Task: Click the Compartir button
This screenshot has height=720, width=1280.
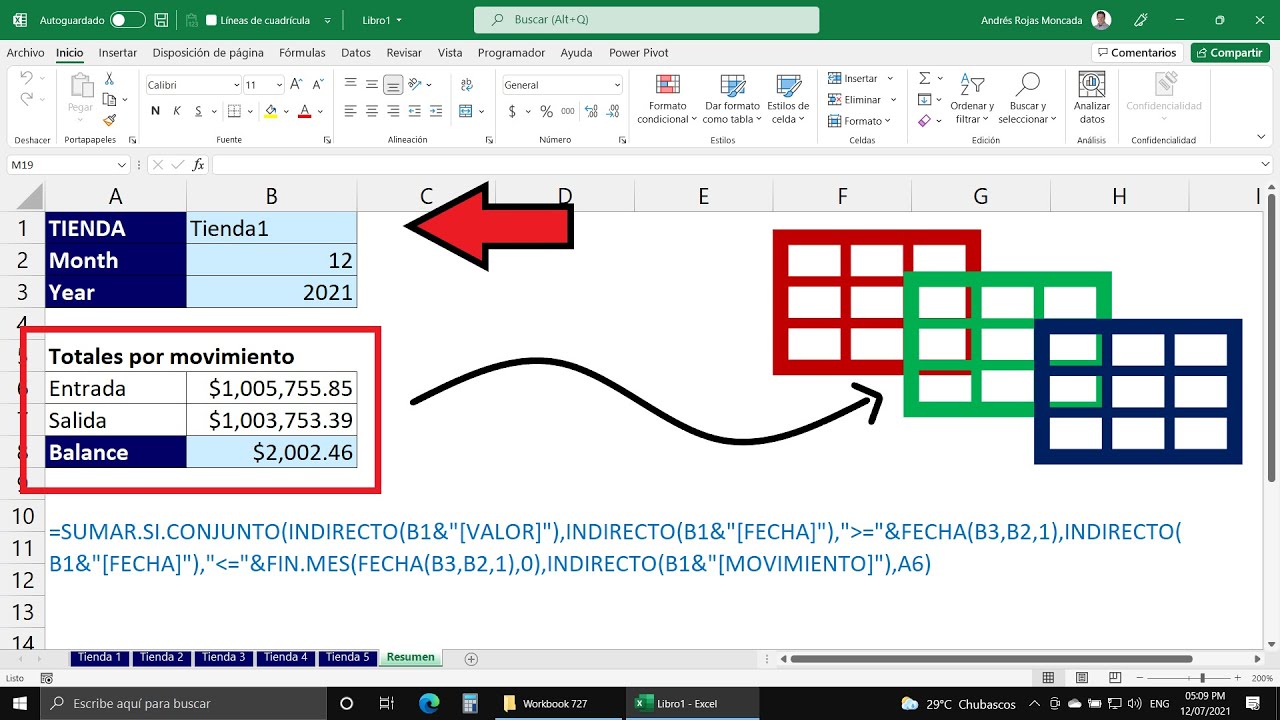Action: point(1230,53)
